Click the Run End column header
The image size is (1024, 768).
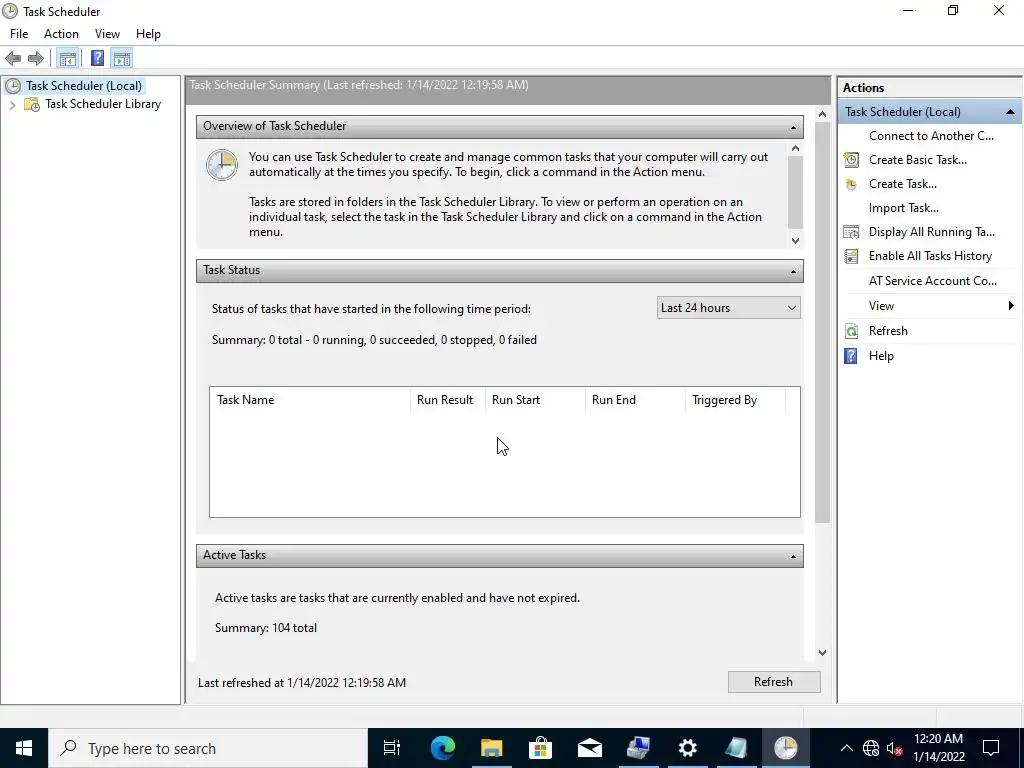point(635,400)
